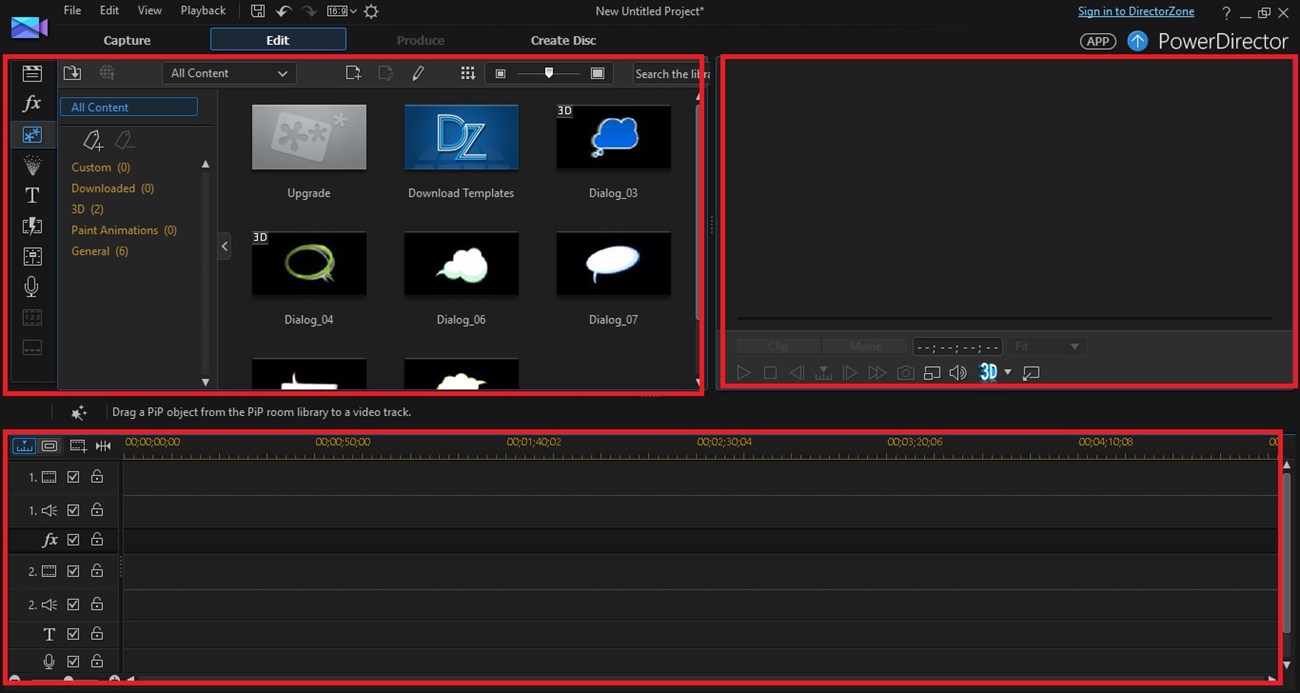Lock video track 1

point(97,478)
